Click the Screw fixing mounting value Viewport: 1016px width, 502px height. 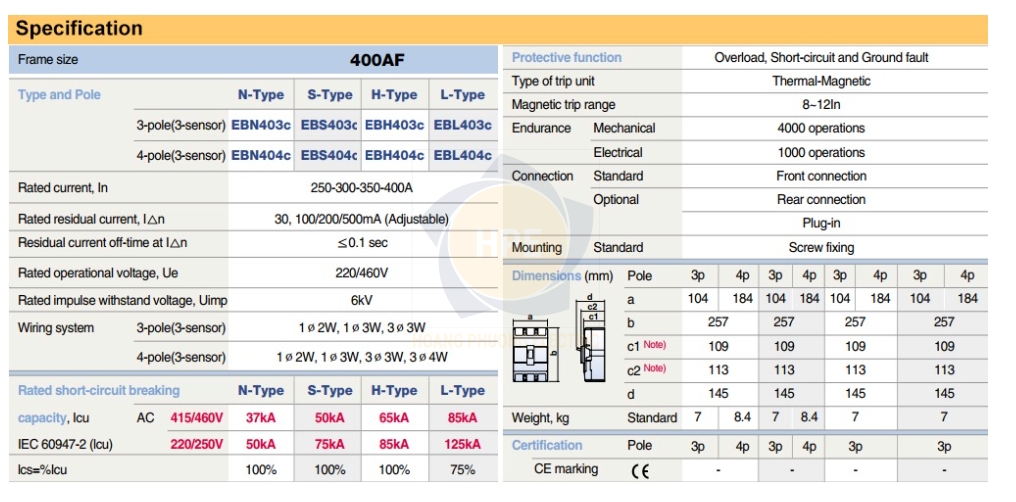(822, 247)
